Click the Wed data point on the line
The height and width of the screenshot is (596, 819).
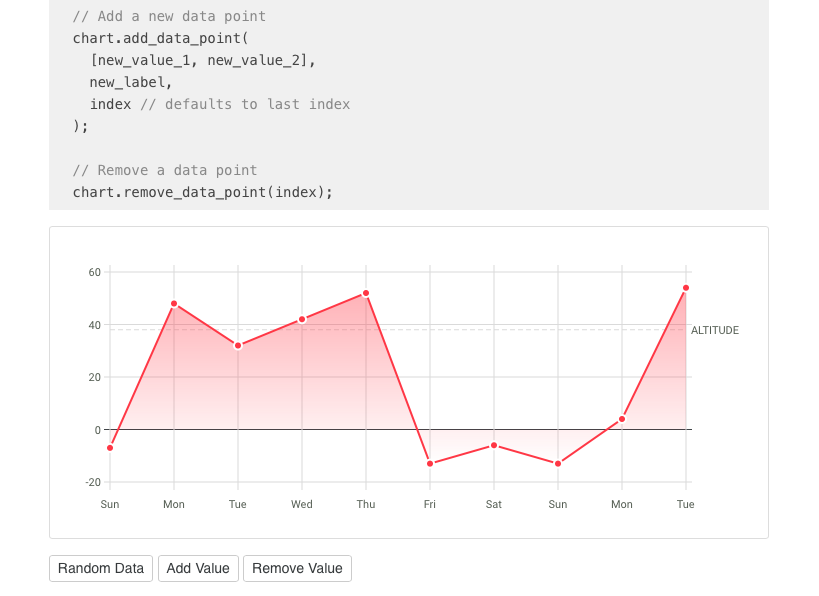[x=301, y=318]
